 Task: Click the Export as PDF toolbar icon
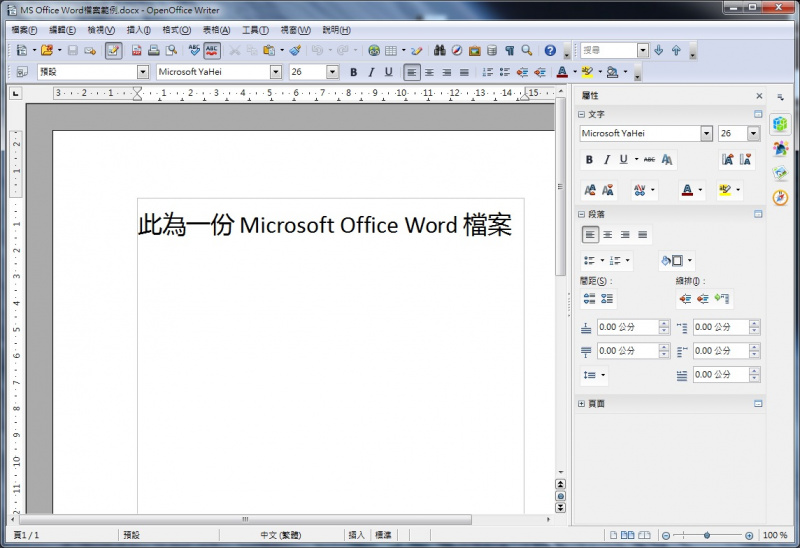pos(136,50)
